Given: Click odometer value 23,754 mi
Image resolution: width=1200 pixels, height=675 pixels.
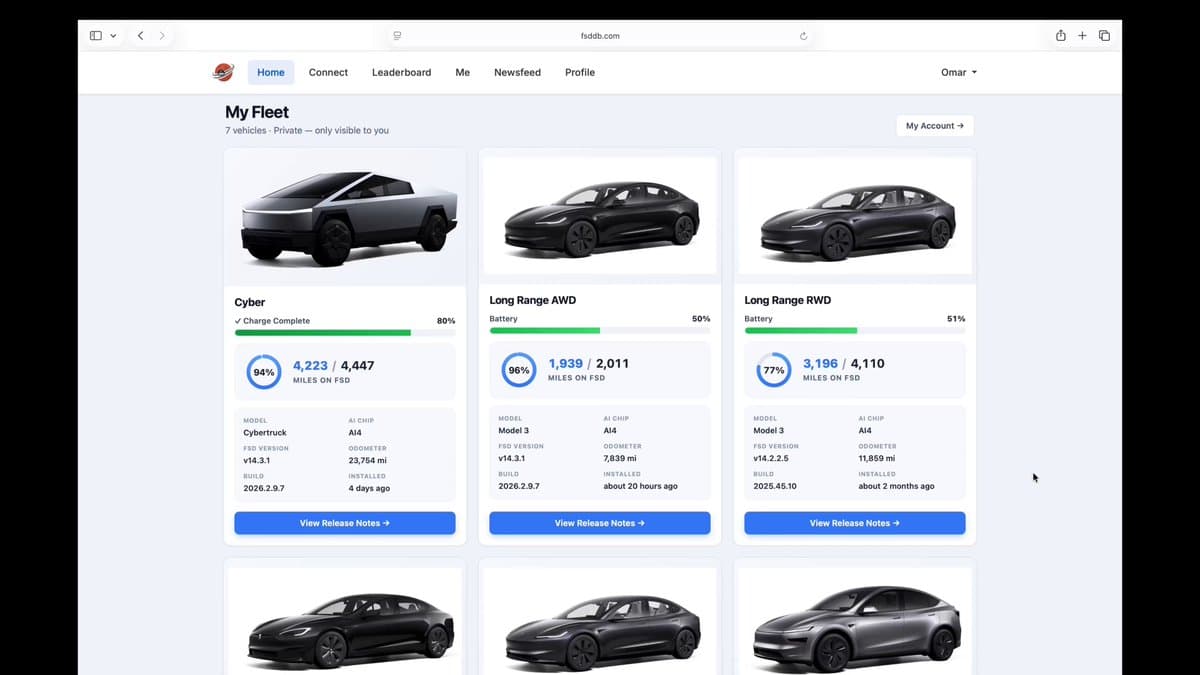Looking at the screenshot, I should coord(367,461).
